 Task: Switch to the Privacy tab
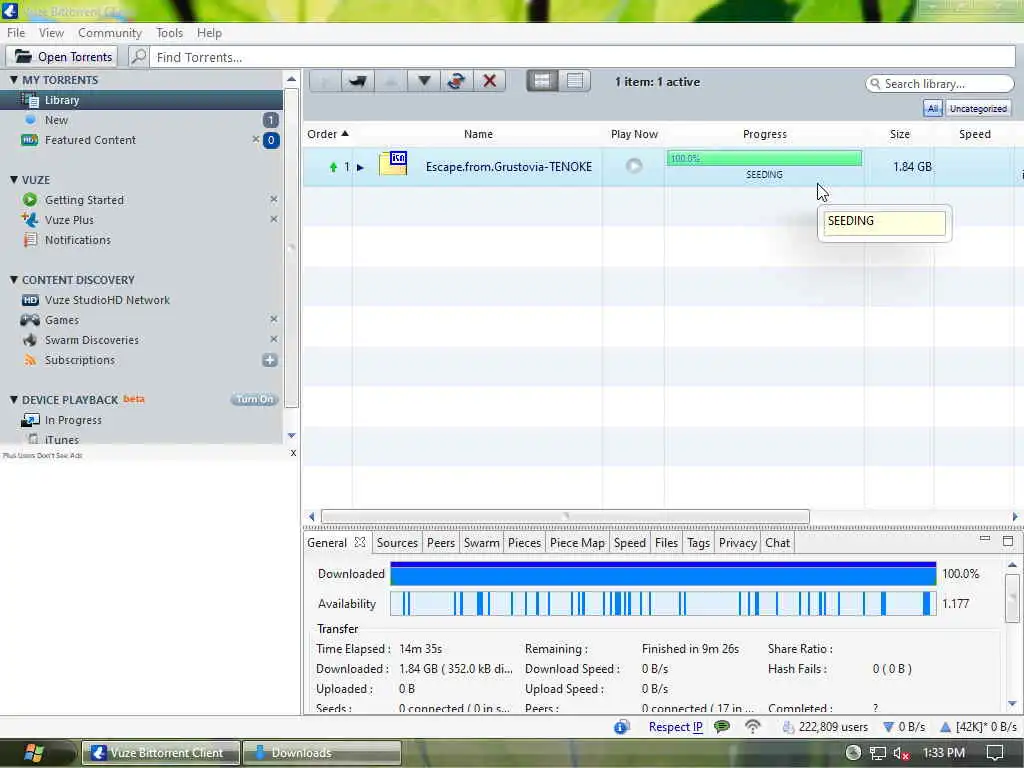click(737, 543)
